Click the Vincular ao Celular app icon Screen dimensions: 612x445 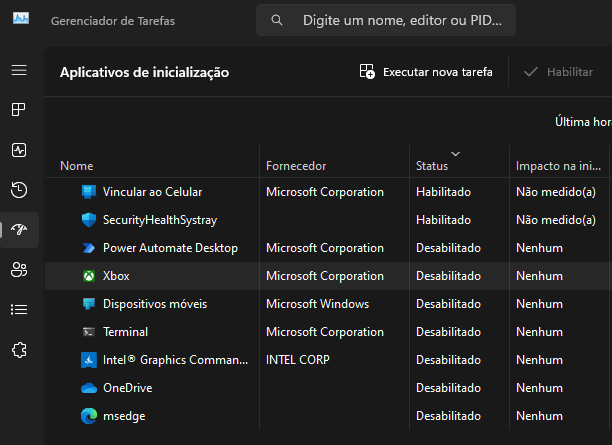[x=89, y=192]
